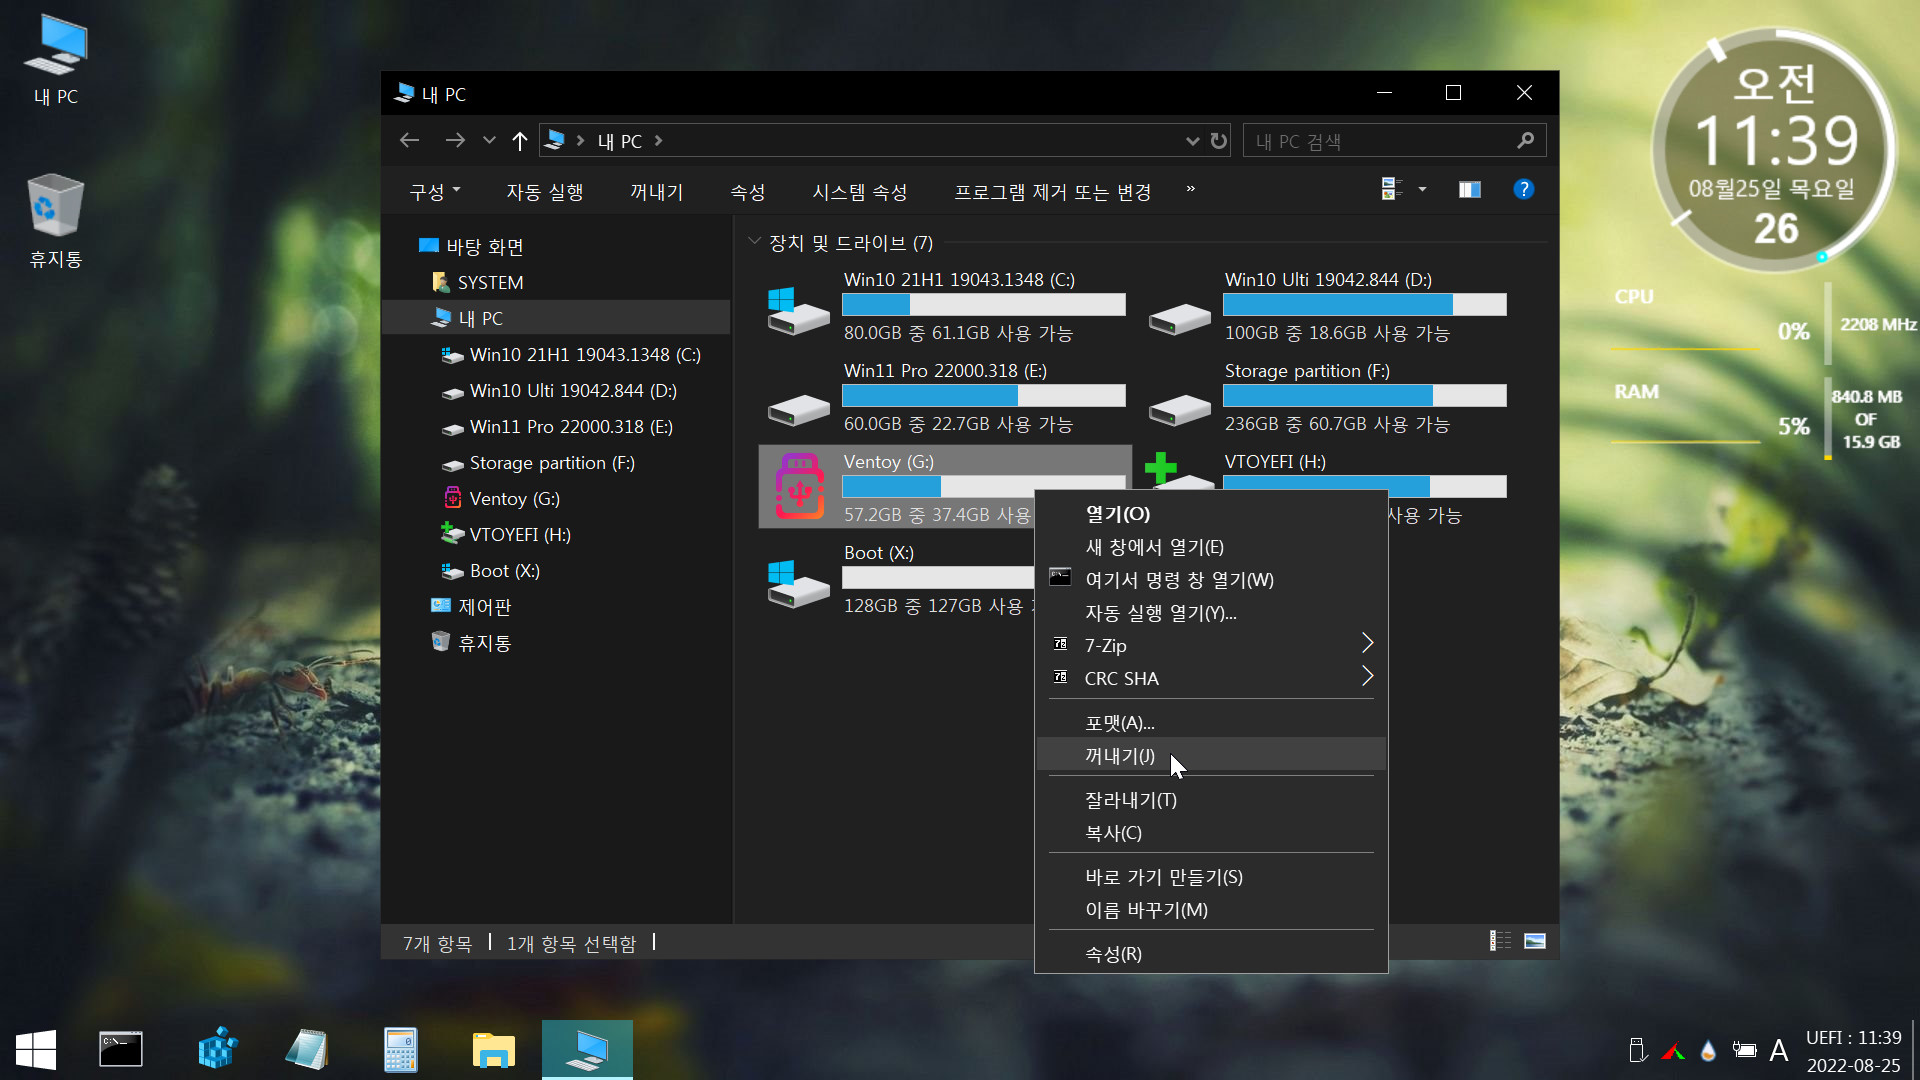Select SYSTEM in the navigation tree

(x=490, y=282)
